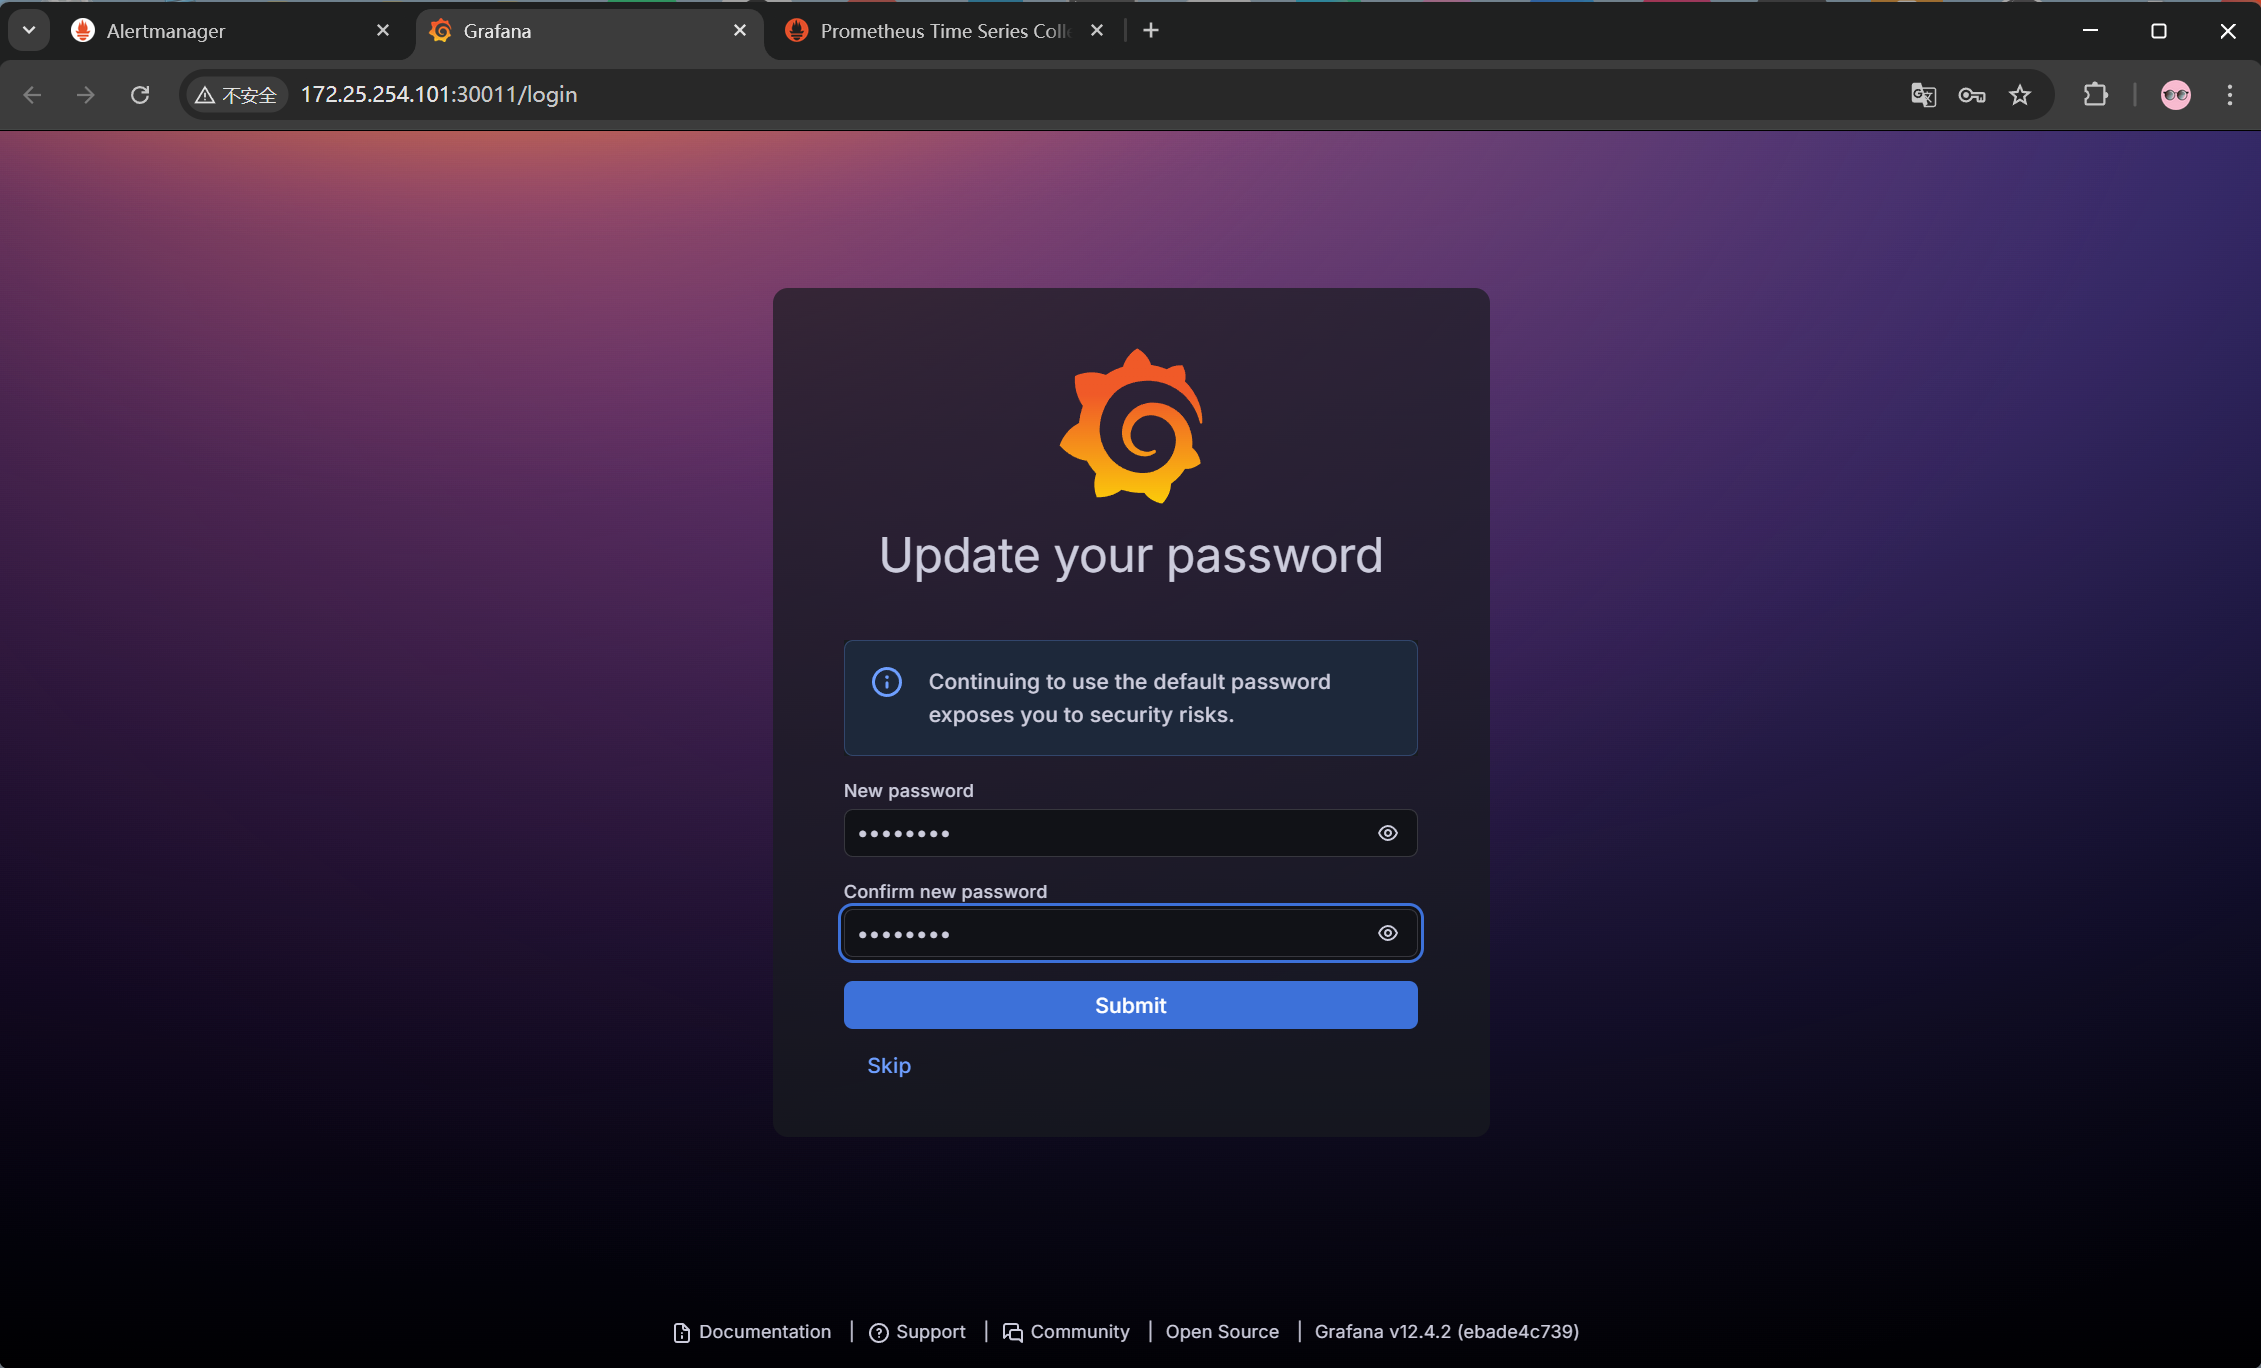This screenshot has height=1368, width=2261.
Task: Close the Alertmanager tab
Action: click(382, 31)
